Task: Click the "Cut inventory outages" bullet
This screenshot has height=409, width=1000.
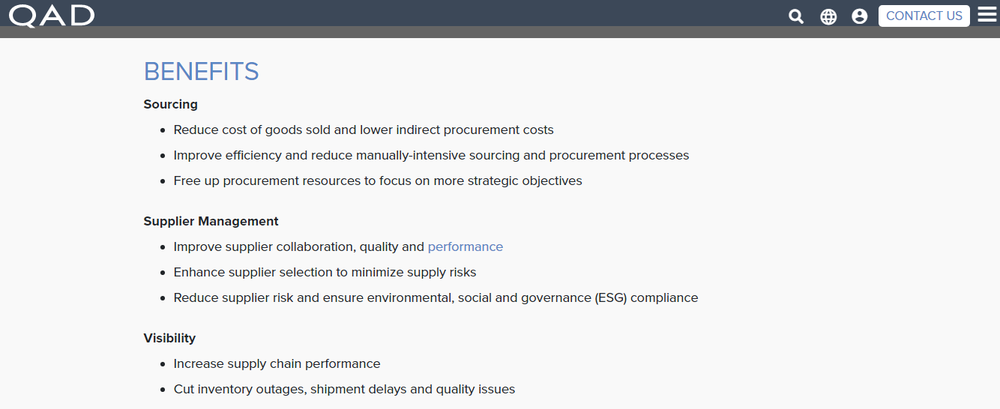Action: pos(344,389)
